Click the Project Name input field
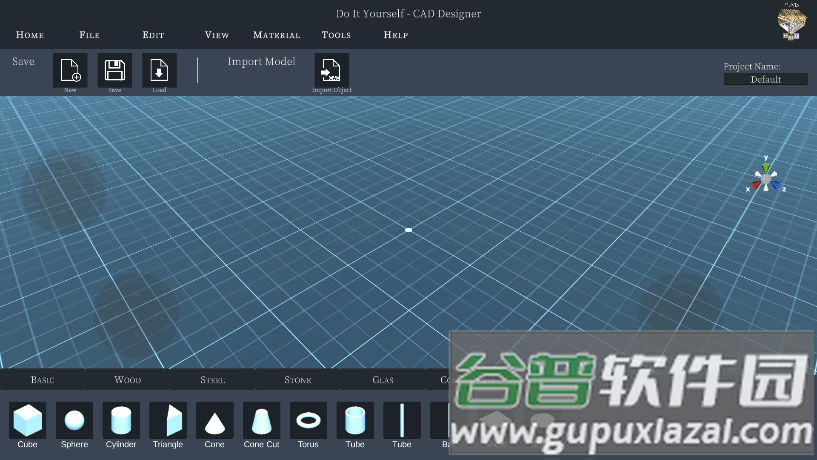Image resolution: width=817 pixels, height=460 pixels. click(765, 79)
